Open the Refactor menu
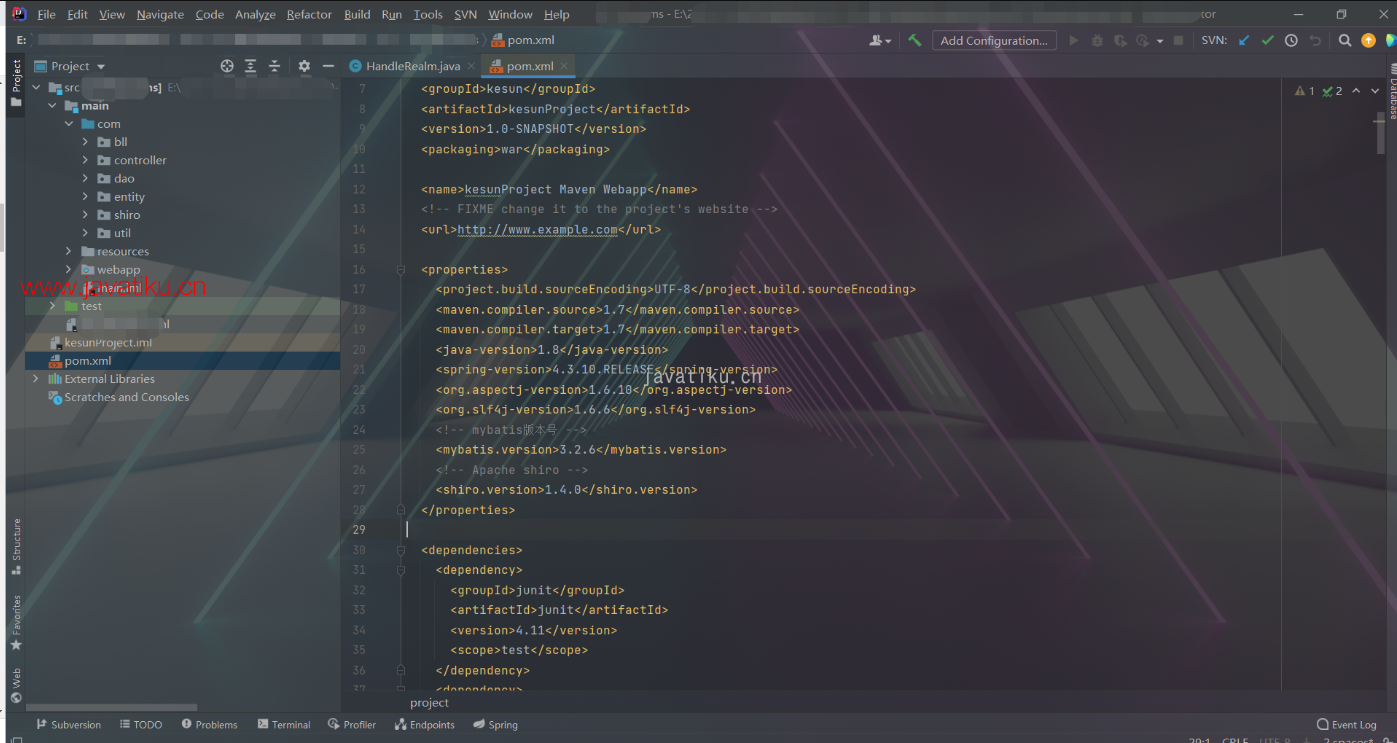Image resolution: width=1397 pixels, height=743 pixels. [x=309, y=14]
